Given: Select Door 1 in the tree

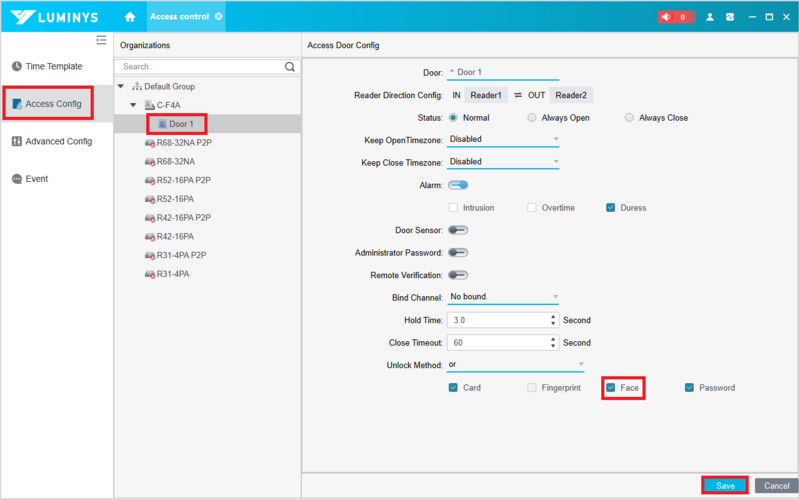Looking at the screenshot, I should [181, 124].
